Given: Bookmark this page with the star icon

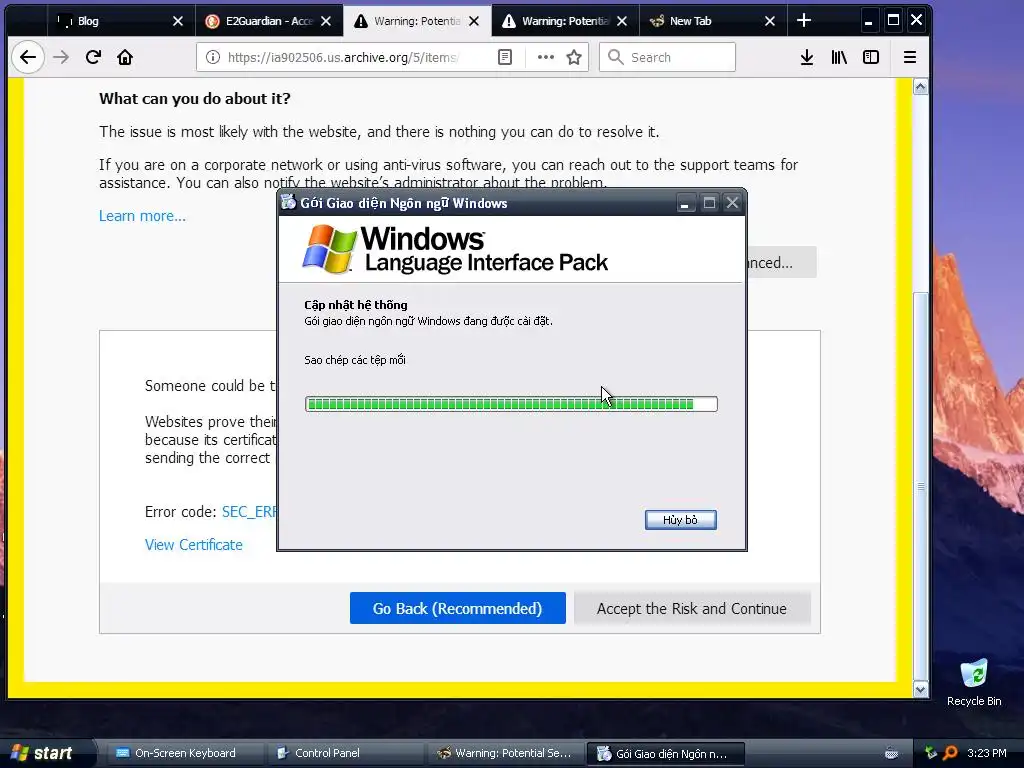Looking at the screenshot, I should pos(574,57).
